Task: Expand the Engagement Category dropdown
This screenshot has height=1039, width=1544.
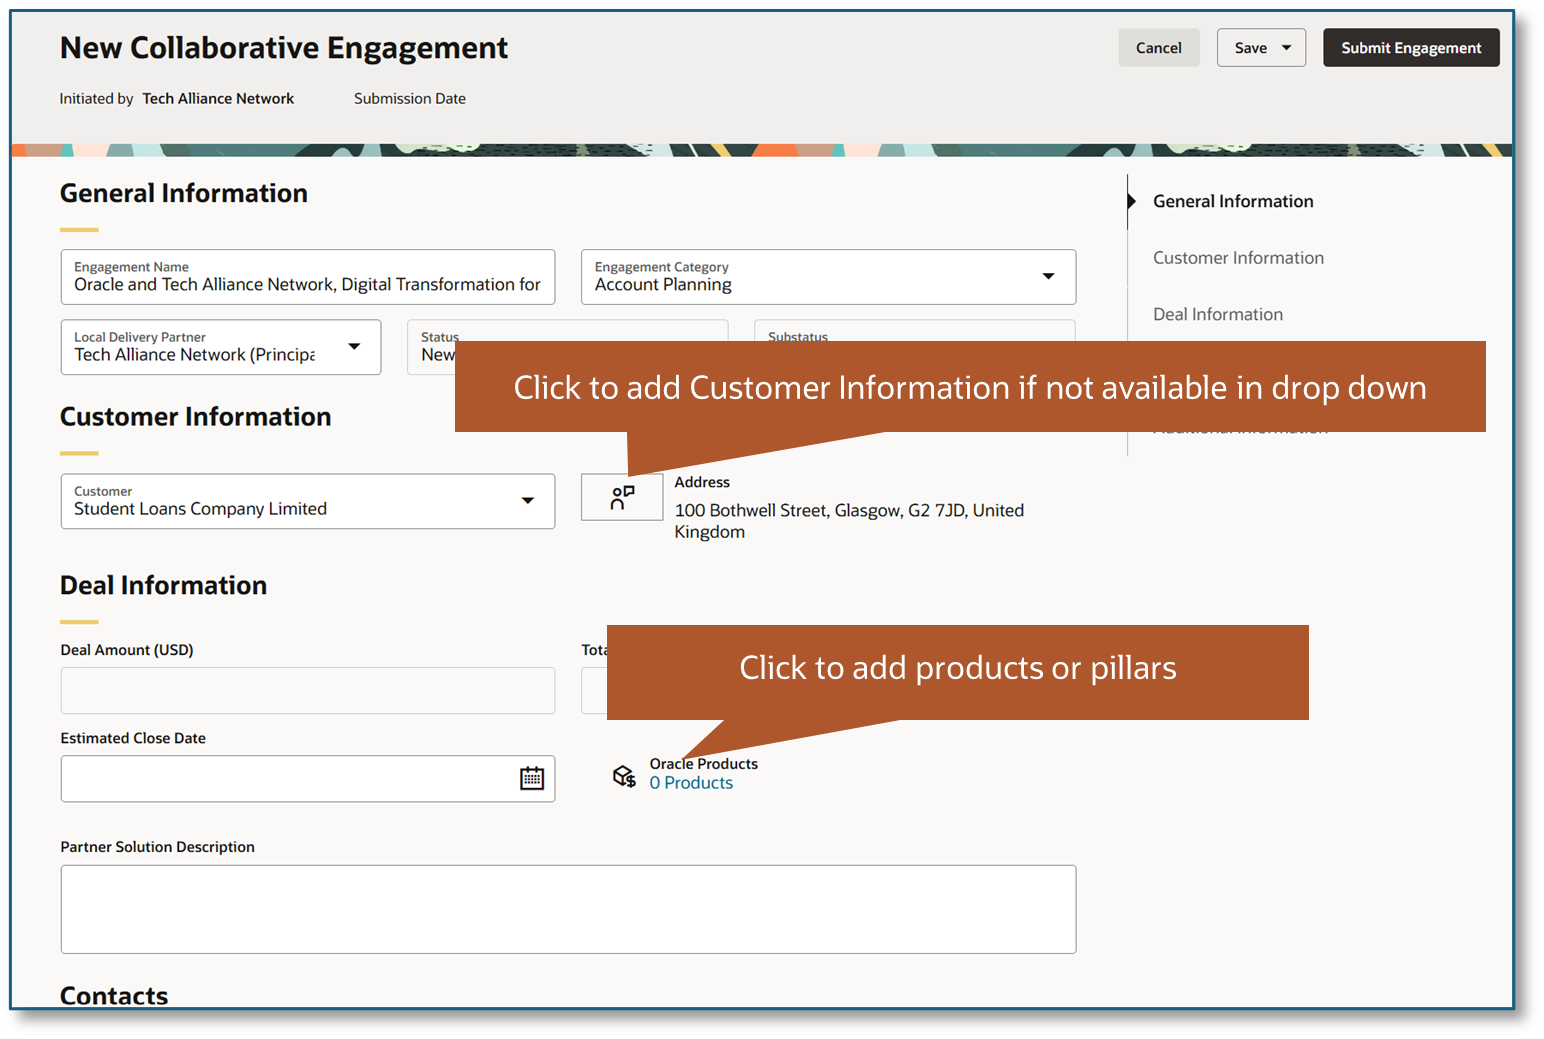Action: 1048,276
